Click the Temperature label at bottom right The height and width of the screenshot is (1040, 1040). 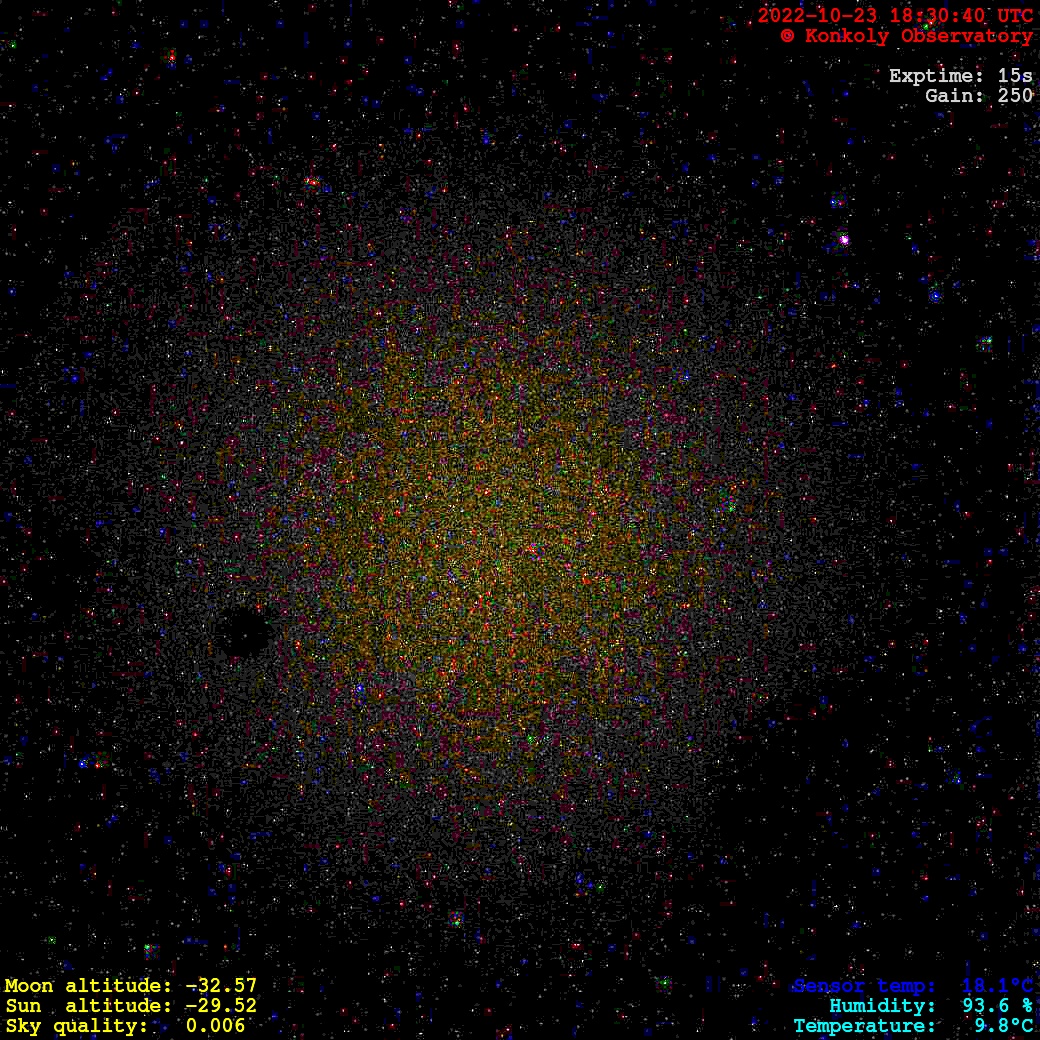coord(864,1026)
